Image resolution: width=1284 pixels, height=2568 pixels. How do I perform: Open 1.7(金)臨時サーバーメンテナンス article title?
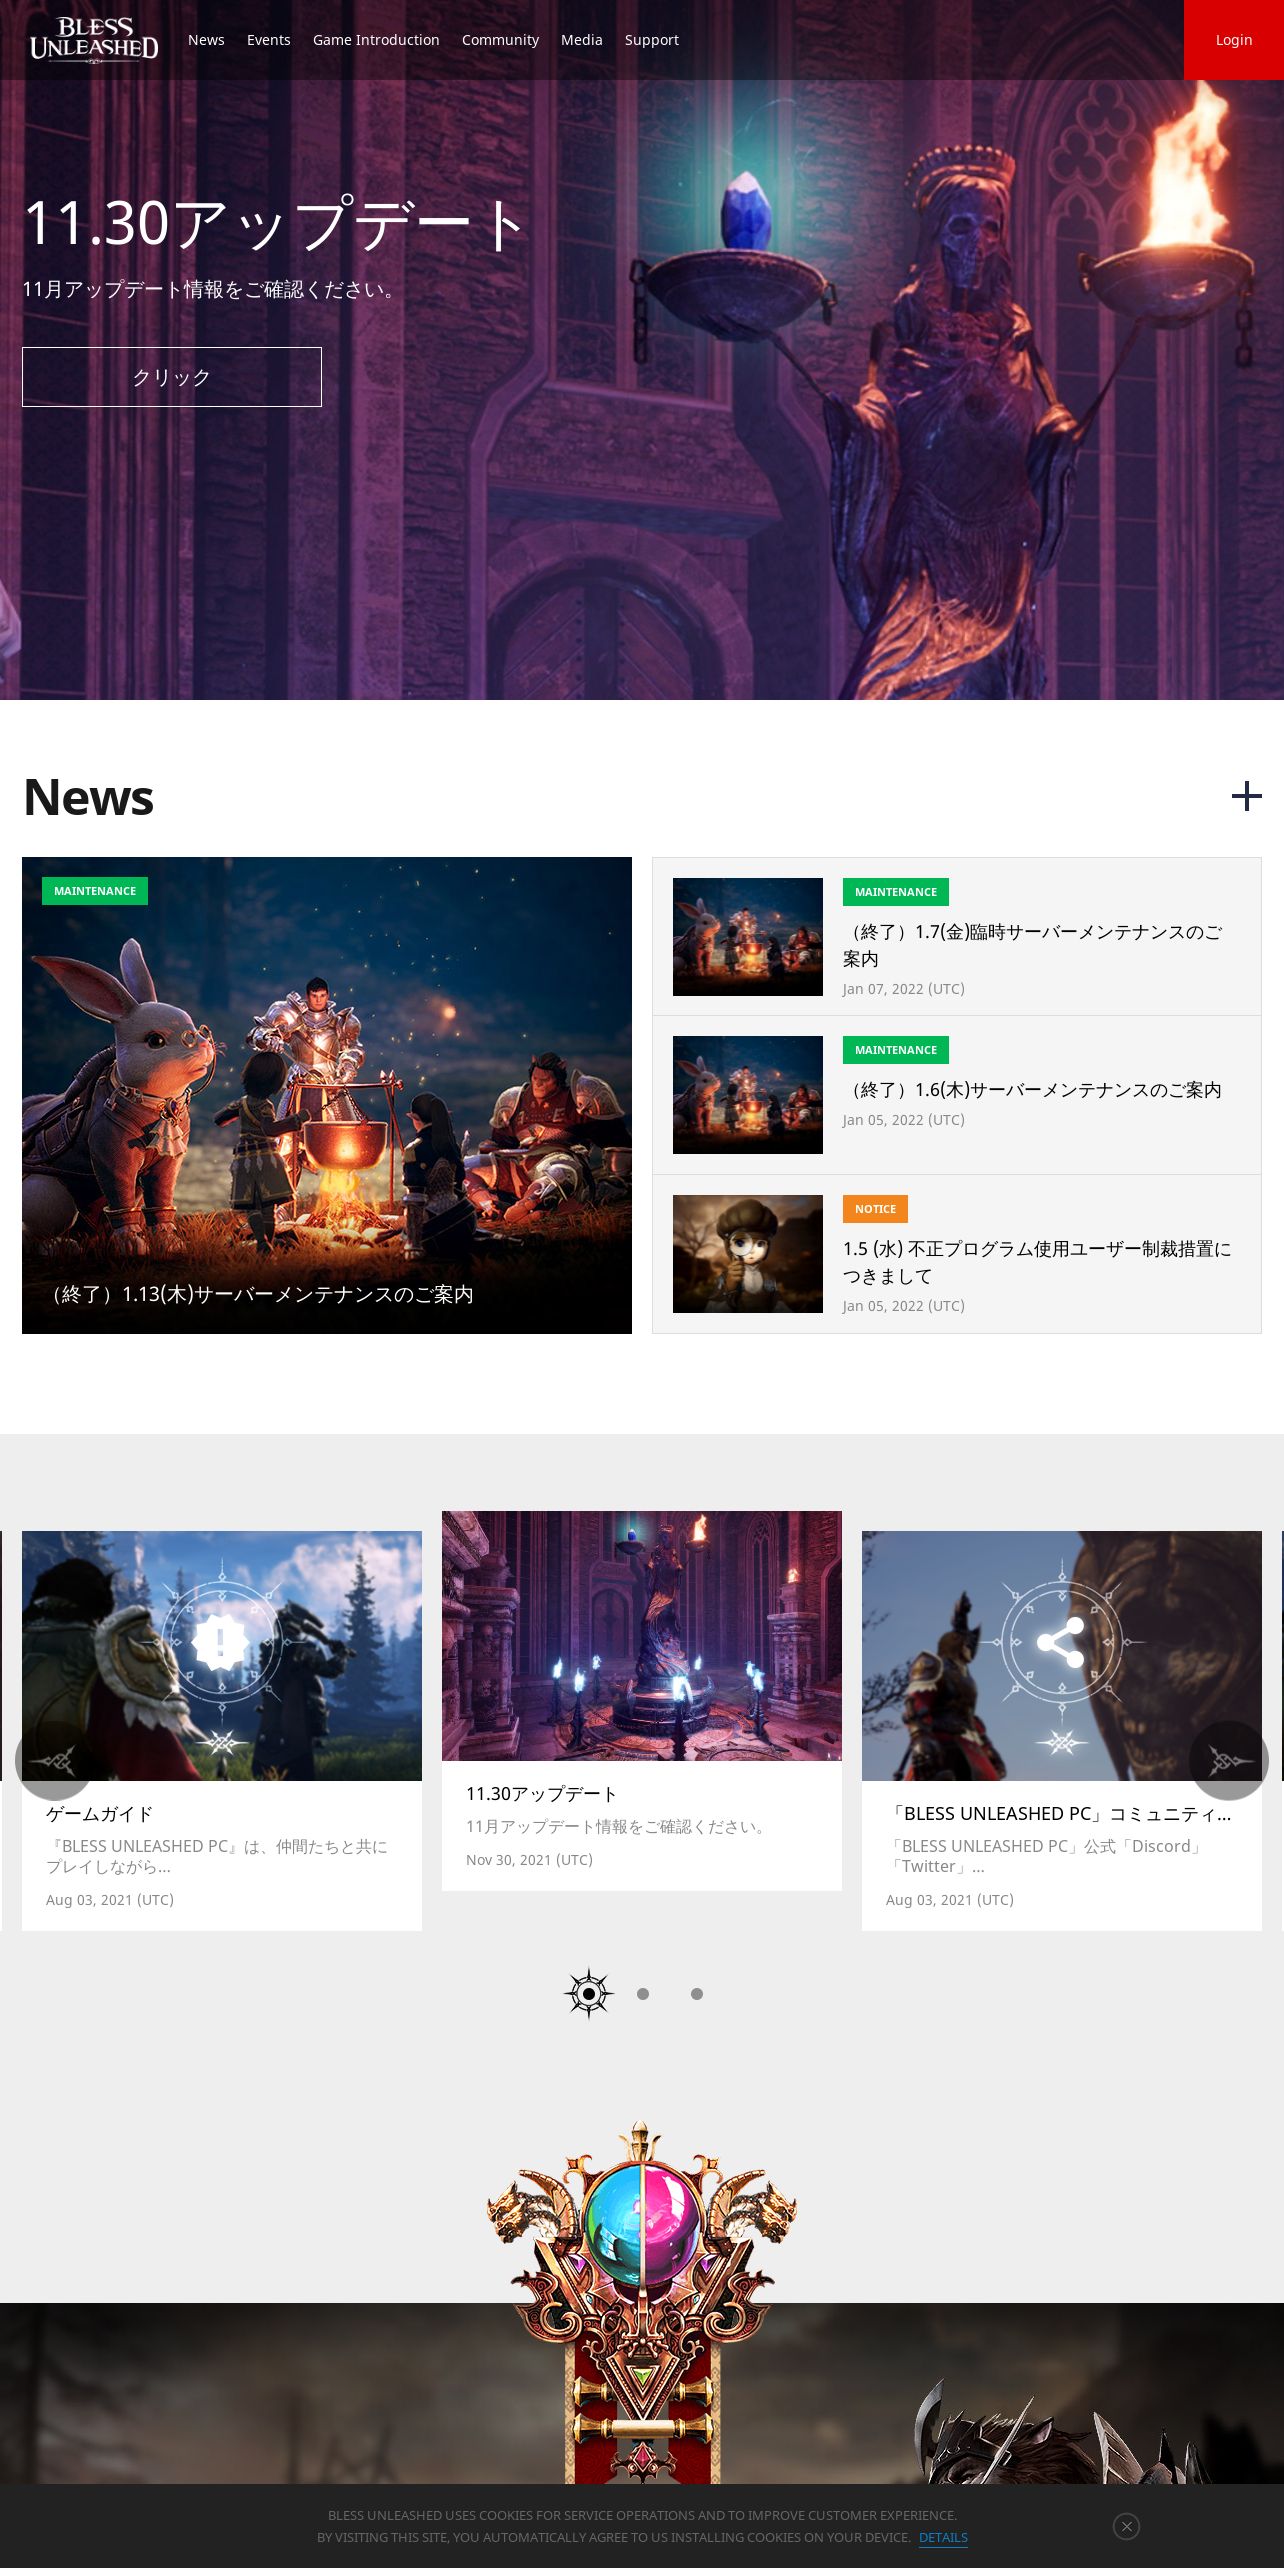point(1033,945)
